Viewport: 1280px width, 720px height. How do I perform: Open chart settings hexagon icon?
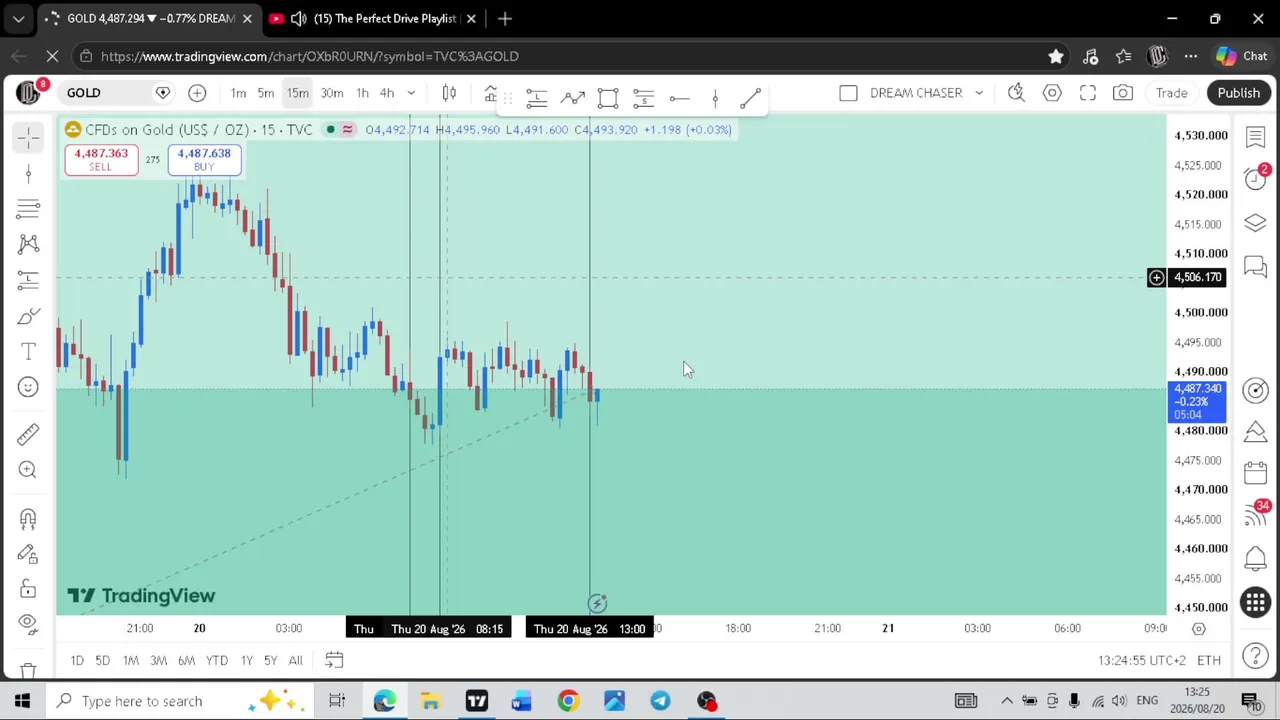click(x=1052, y=93)
